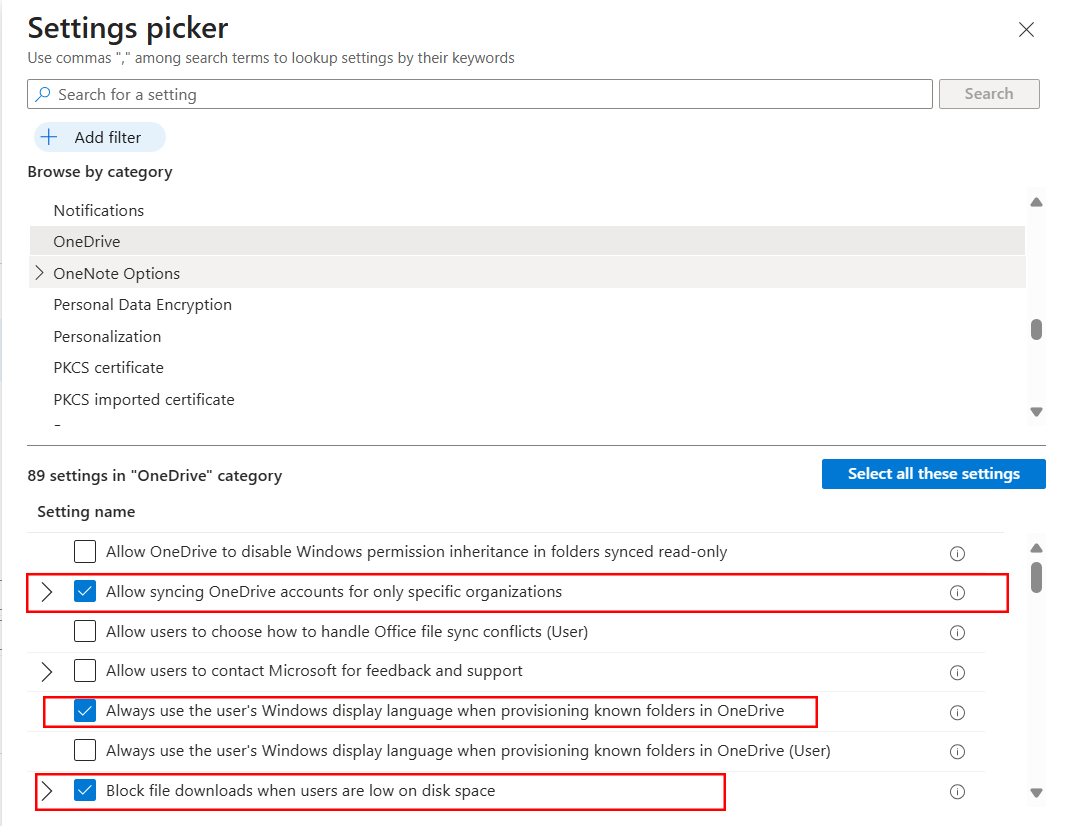The width and height of the screenshot is (1070, 826).
Task: Expand Allow syncing OneDrive accounts for specific organizations
Action: click(46, 592)
